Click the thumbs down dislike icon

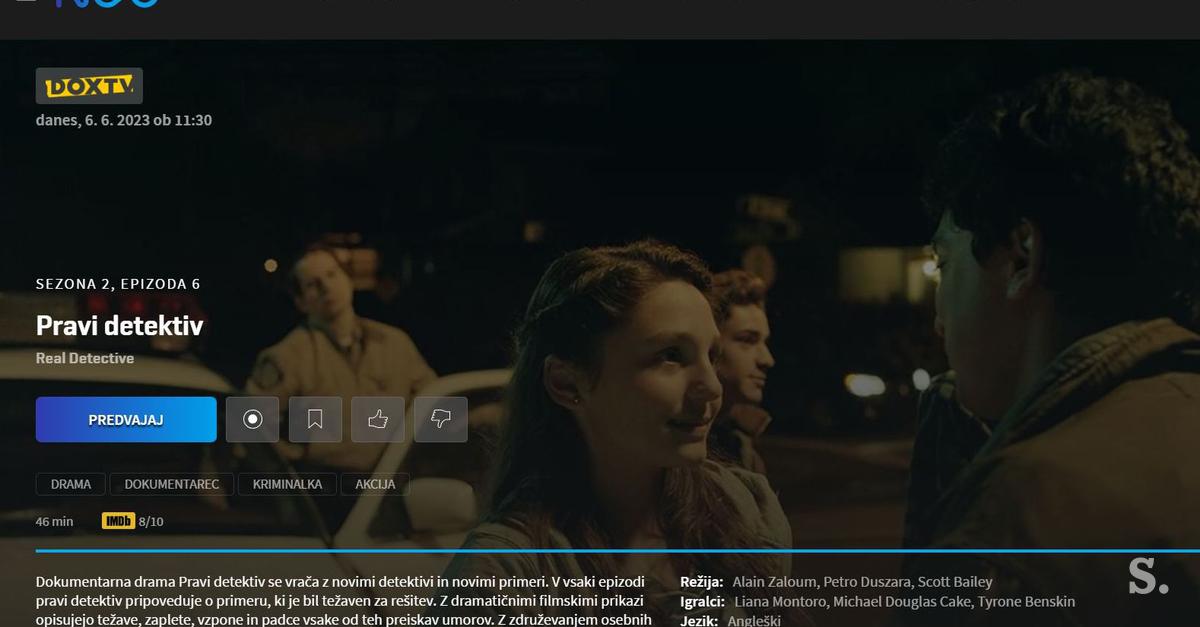click(x=440, y=419)
